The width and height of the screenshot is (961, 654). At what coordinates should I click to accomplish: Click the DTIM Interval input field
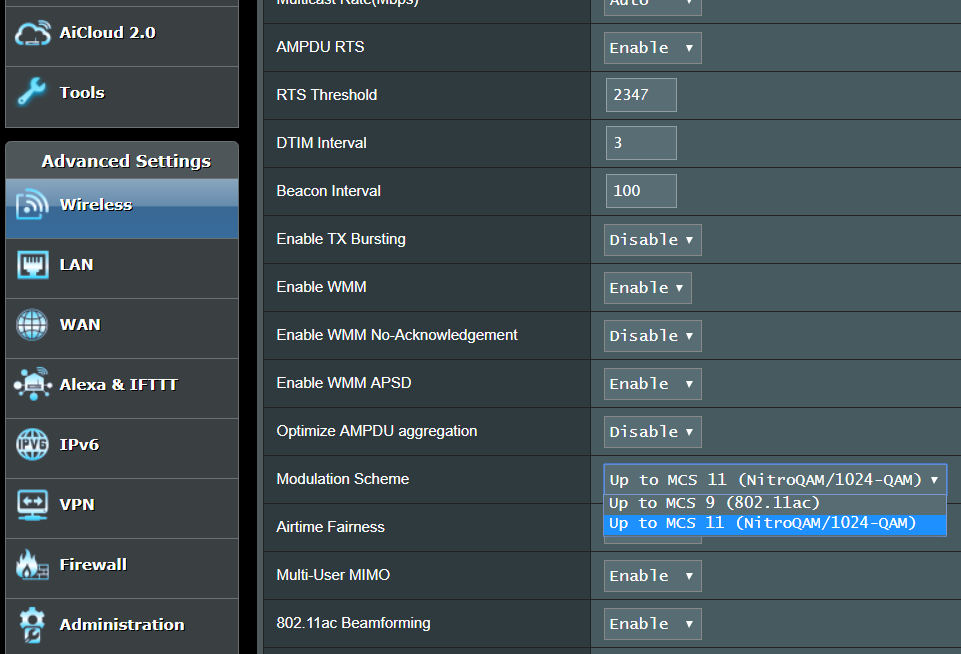641,143
